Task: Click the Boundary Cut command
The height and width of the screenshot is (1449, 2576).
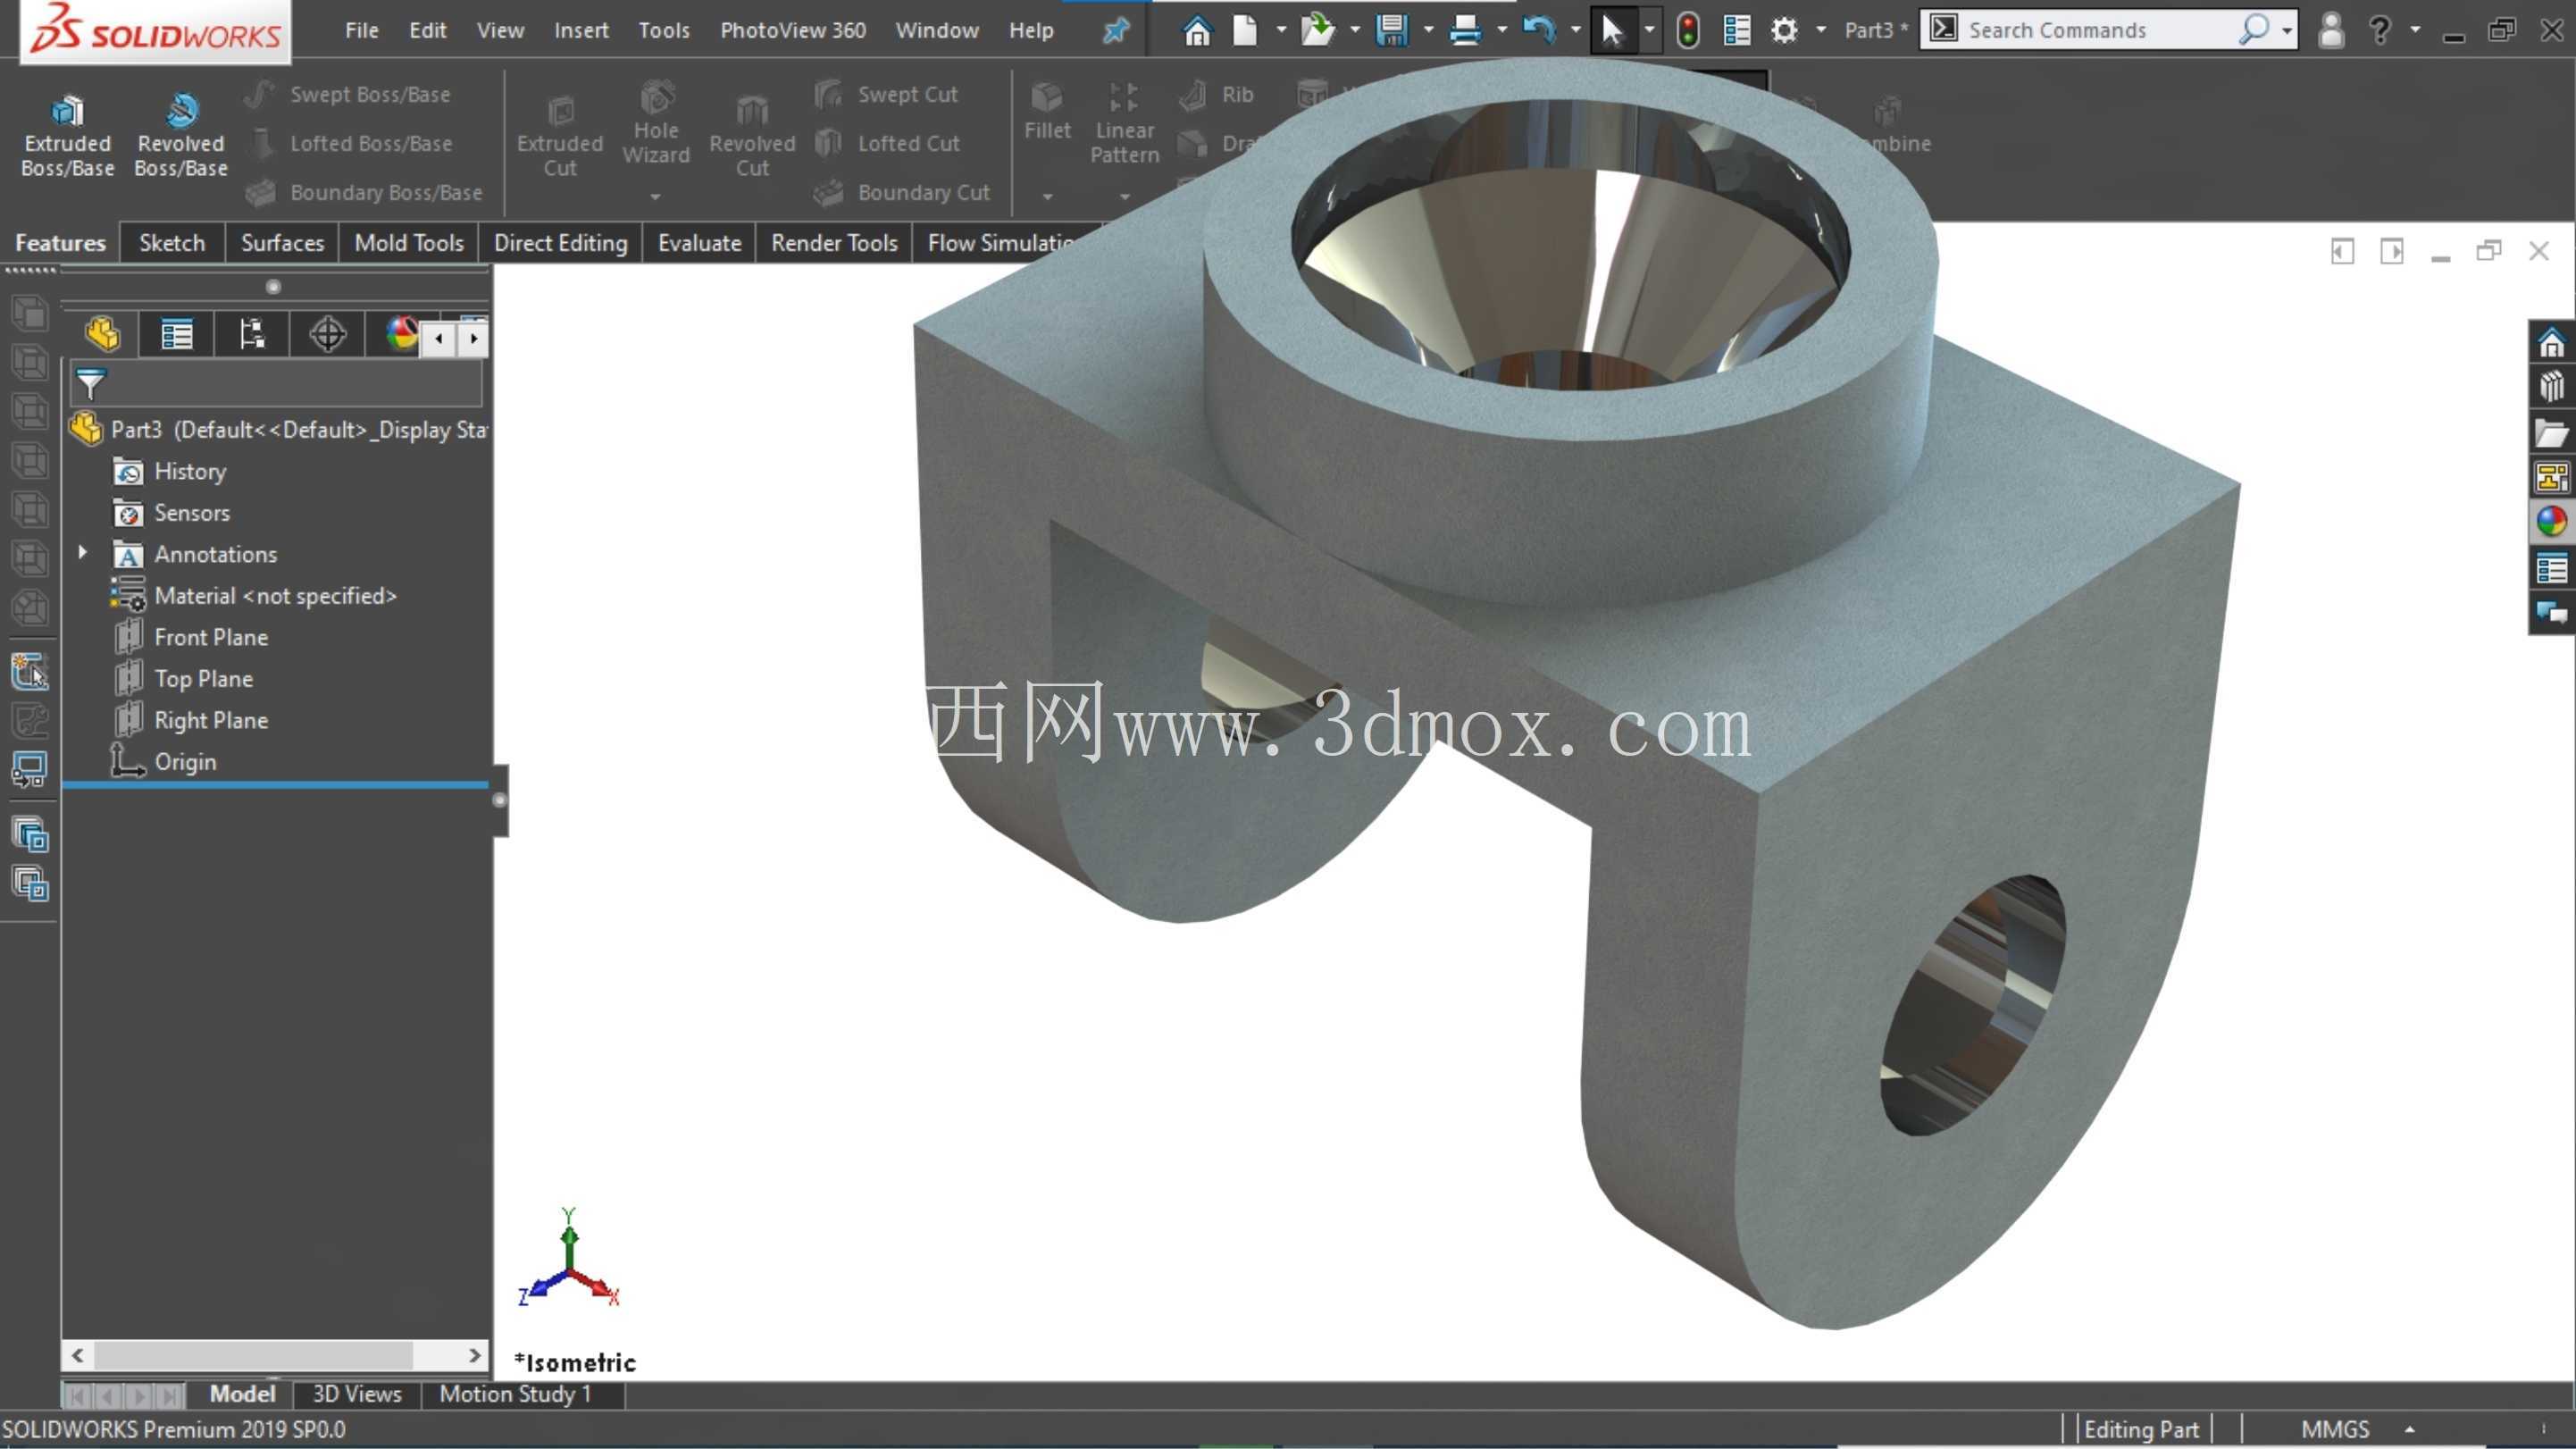Action: [x=902, y=192]
